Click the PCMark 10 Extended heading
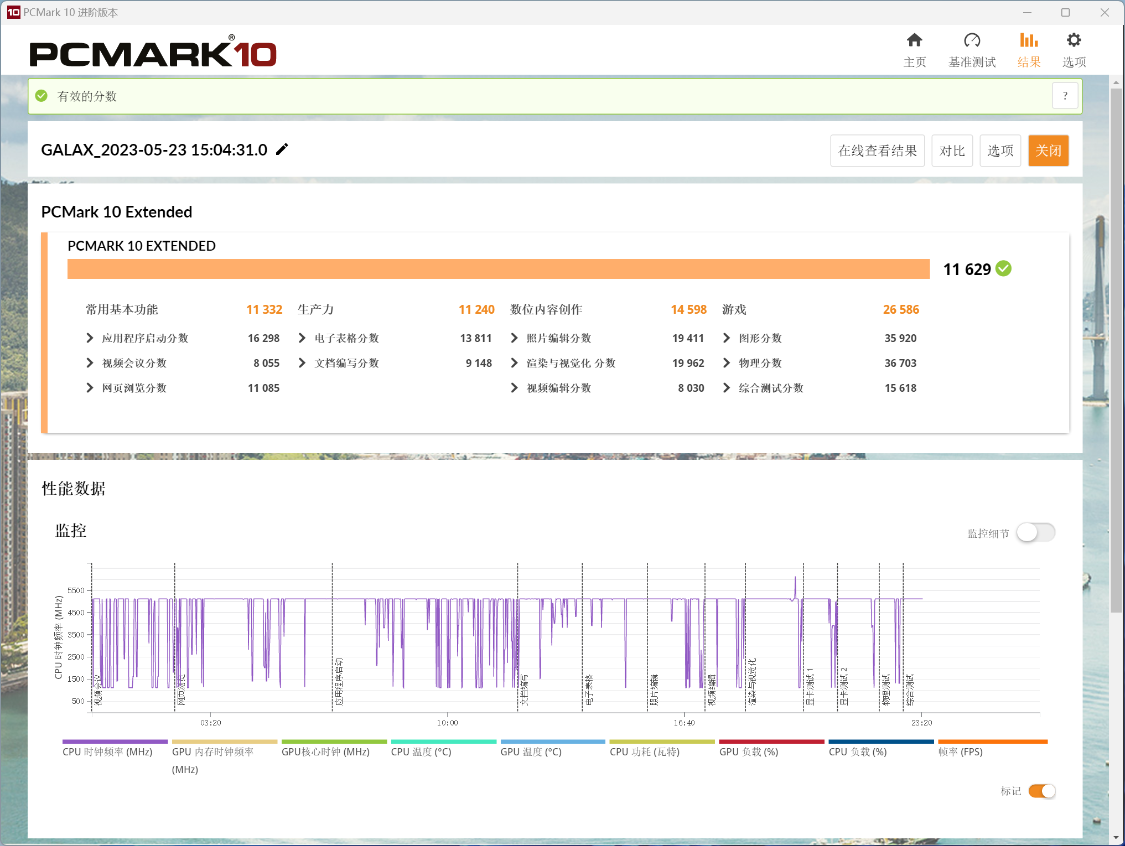Screen dimensions: 1125x846 pyautogui.click(x=116, y=212)
